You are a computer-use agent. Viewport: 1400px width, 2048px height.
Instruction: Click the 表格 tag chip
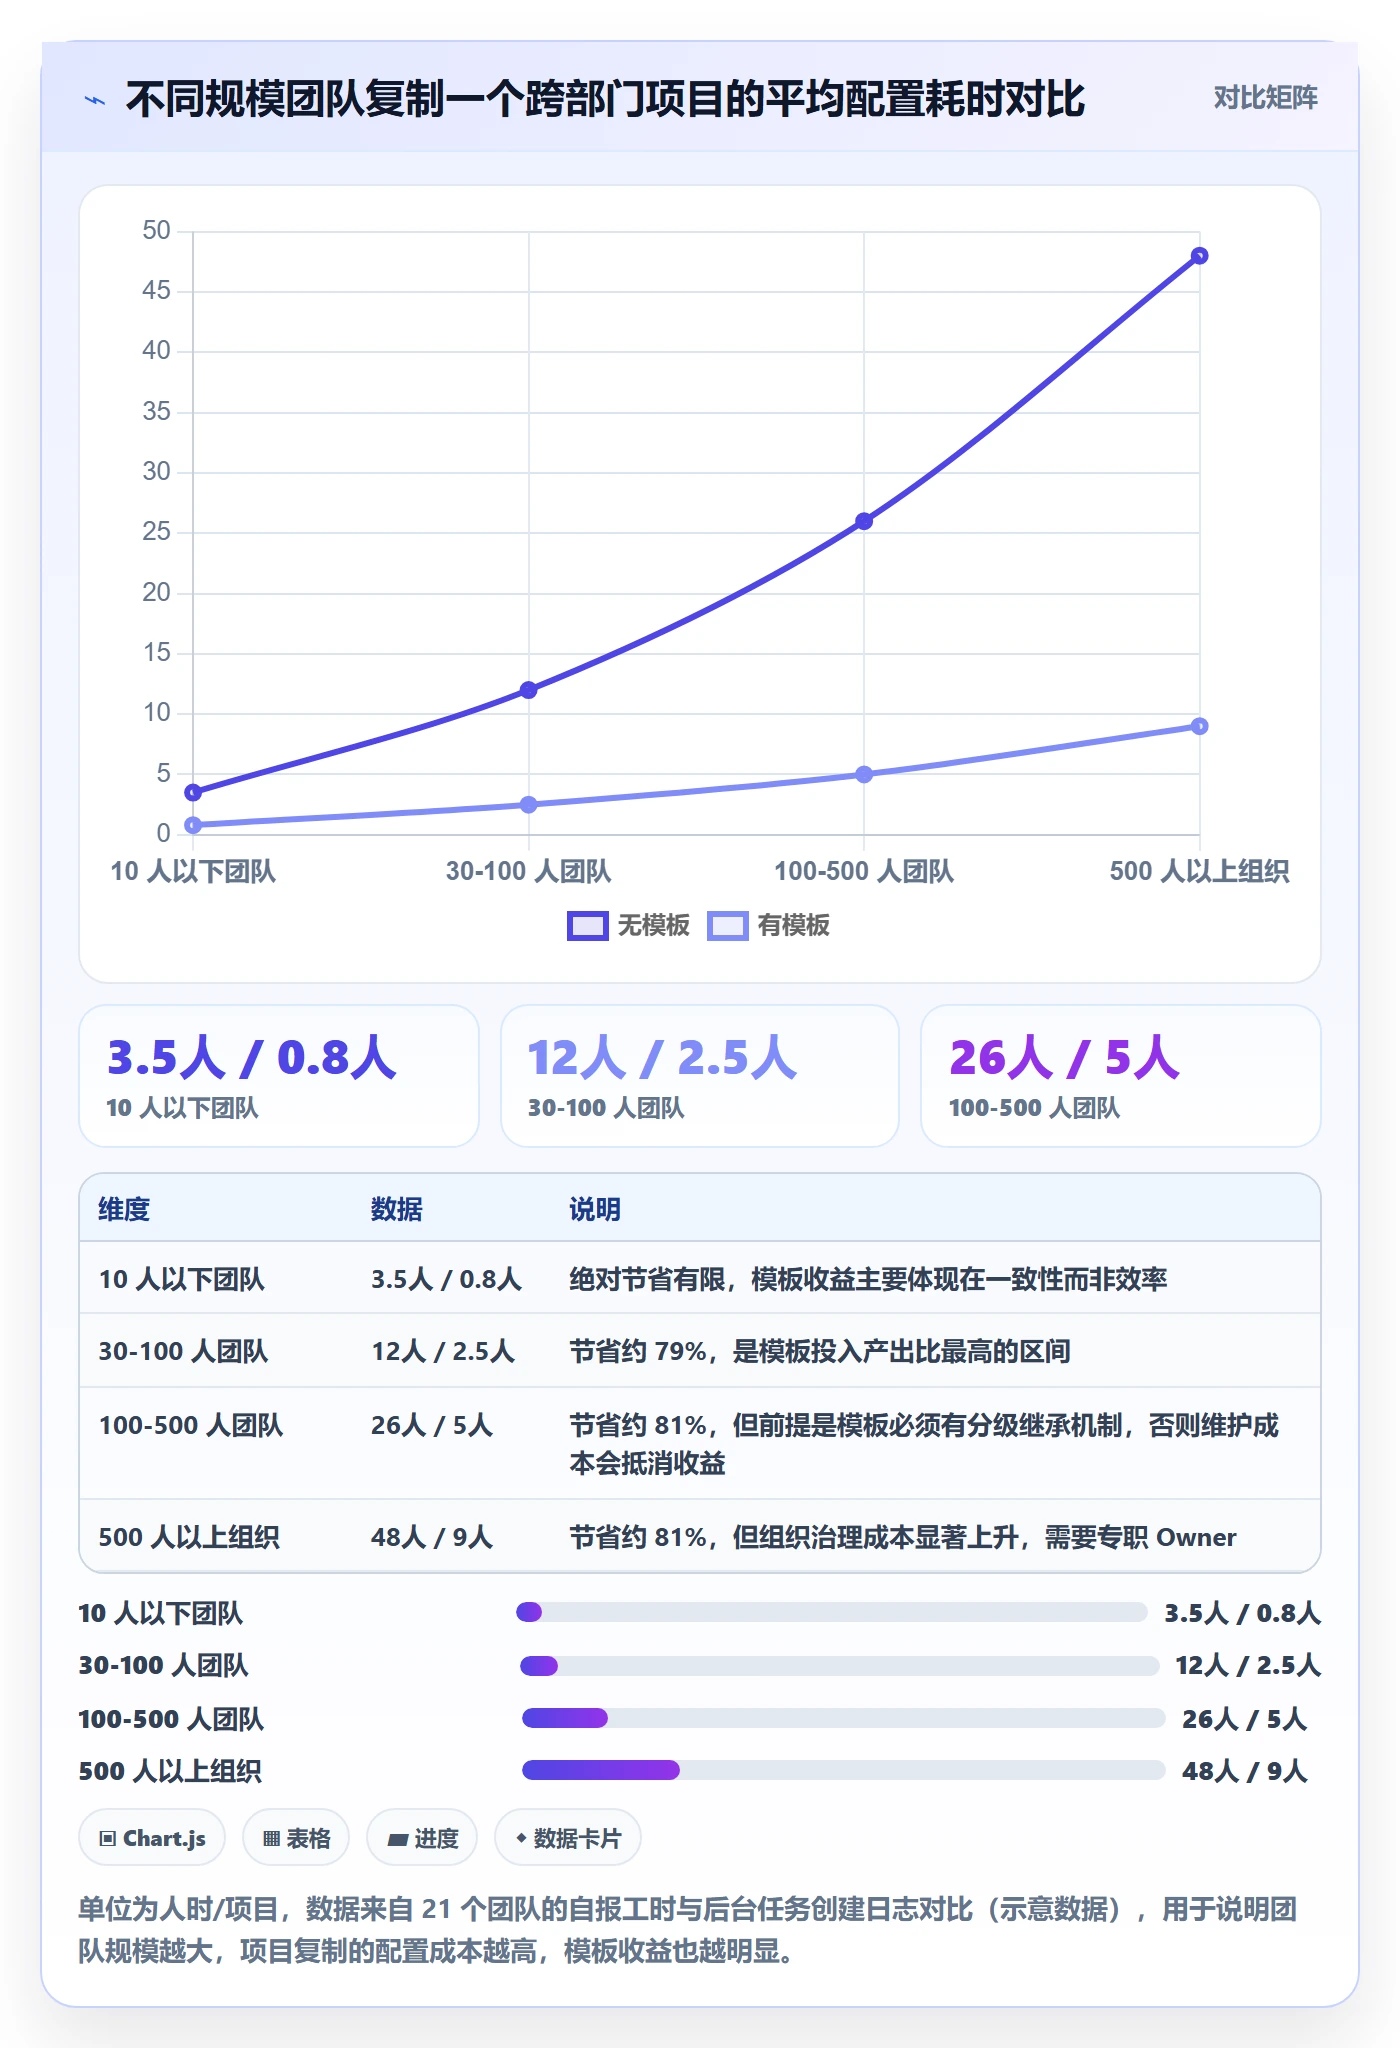(296, 1838)
